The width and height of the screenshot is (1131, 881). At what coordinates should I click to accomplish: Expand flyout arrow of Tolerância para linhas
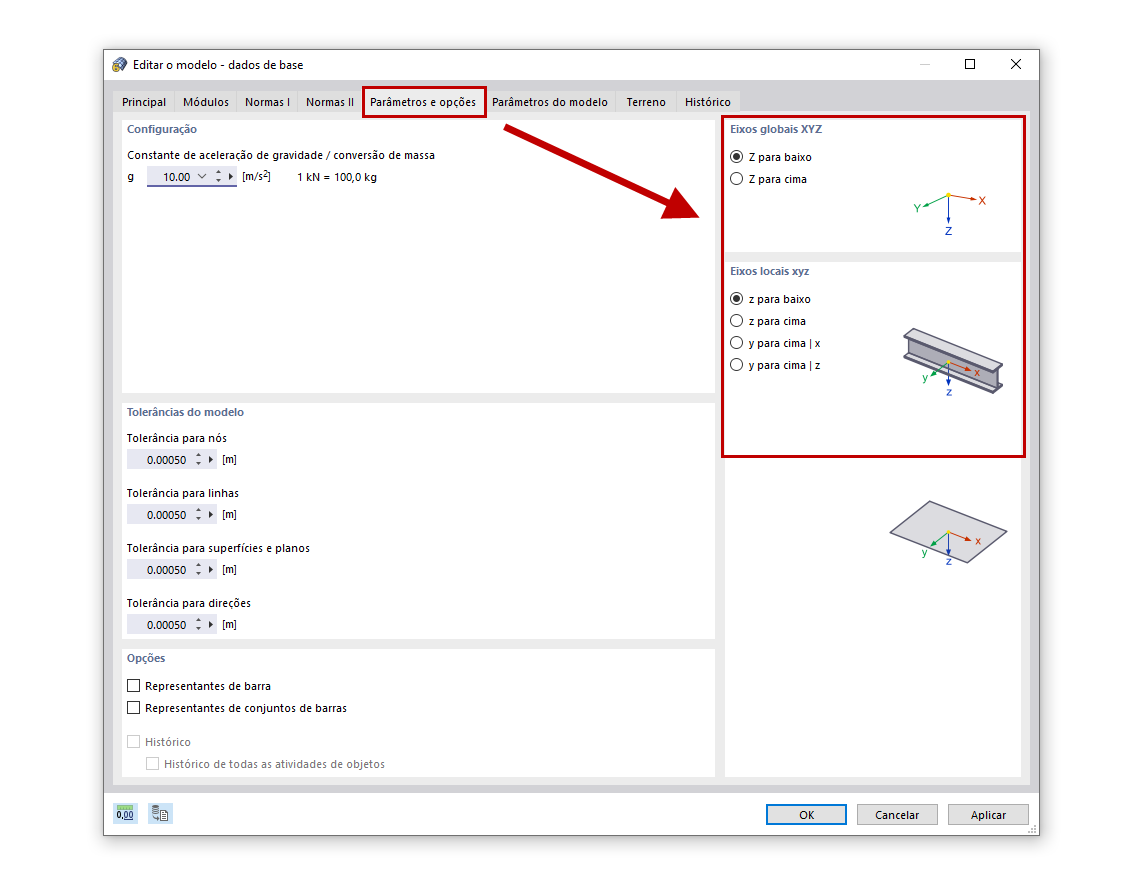pos(211,514)
